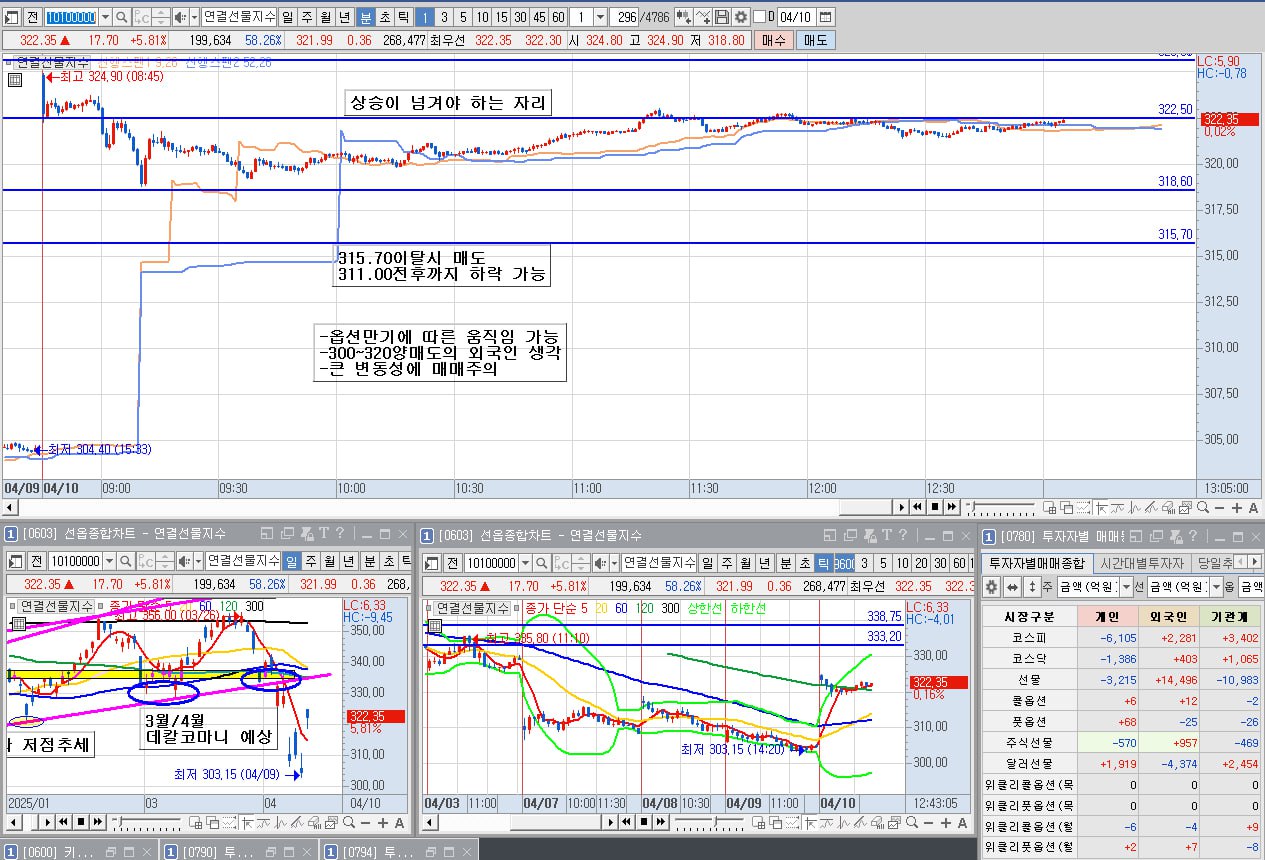Click the zoom magnifier in daily chart bottom toolbar
The width and height of the screenshot is (1265, 860).
pyautogui.click(x=349, y=823)
